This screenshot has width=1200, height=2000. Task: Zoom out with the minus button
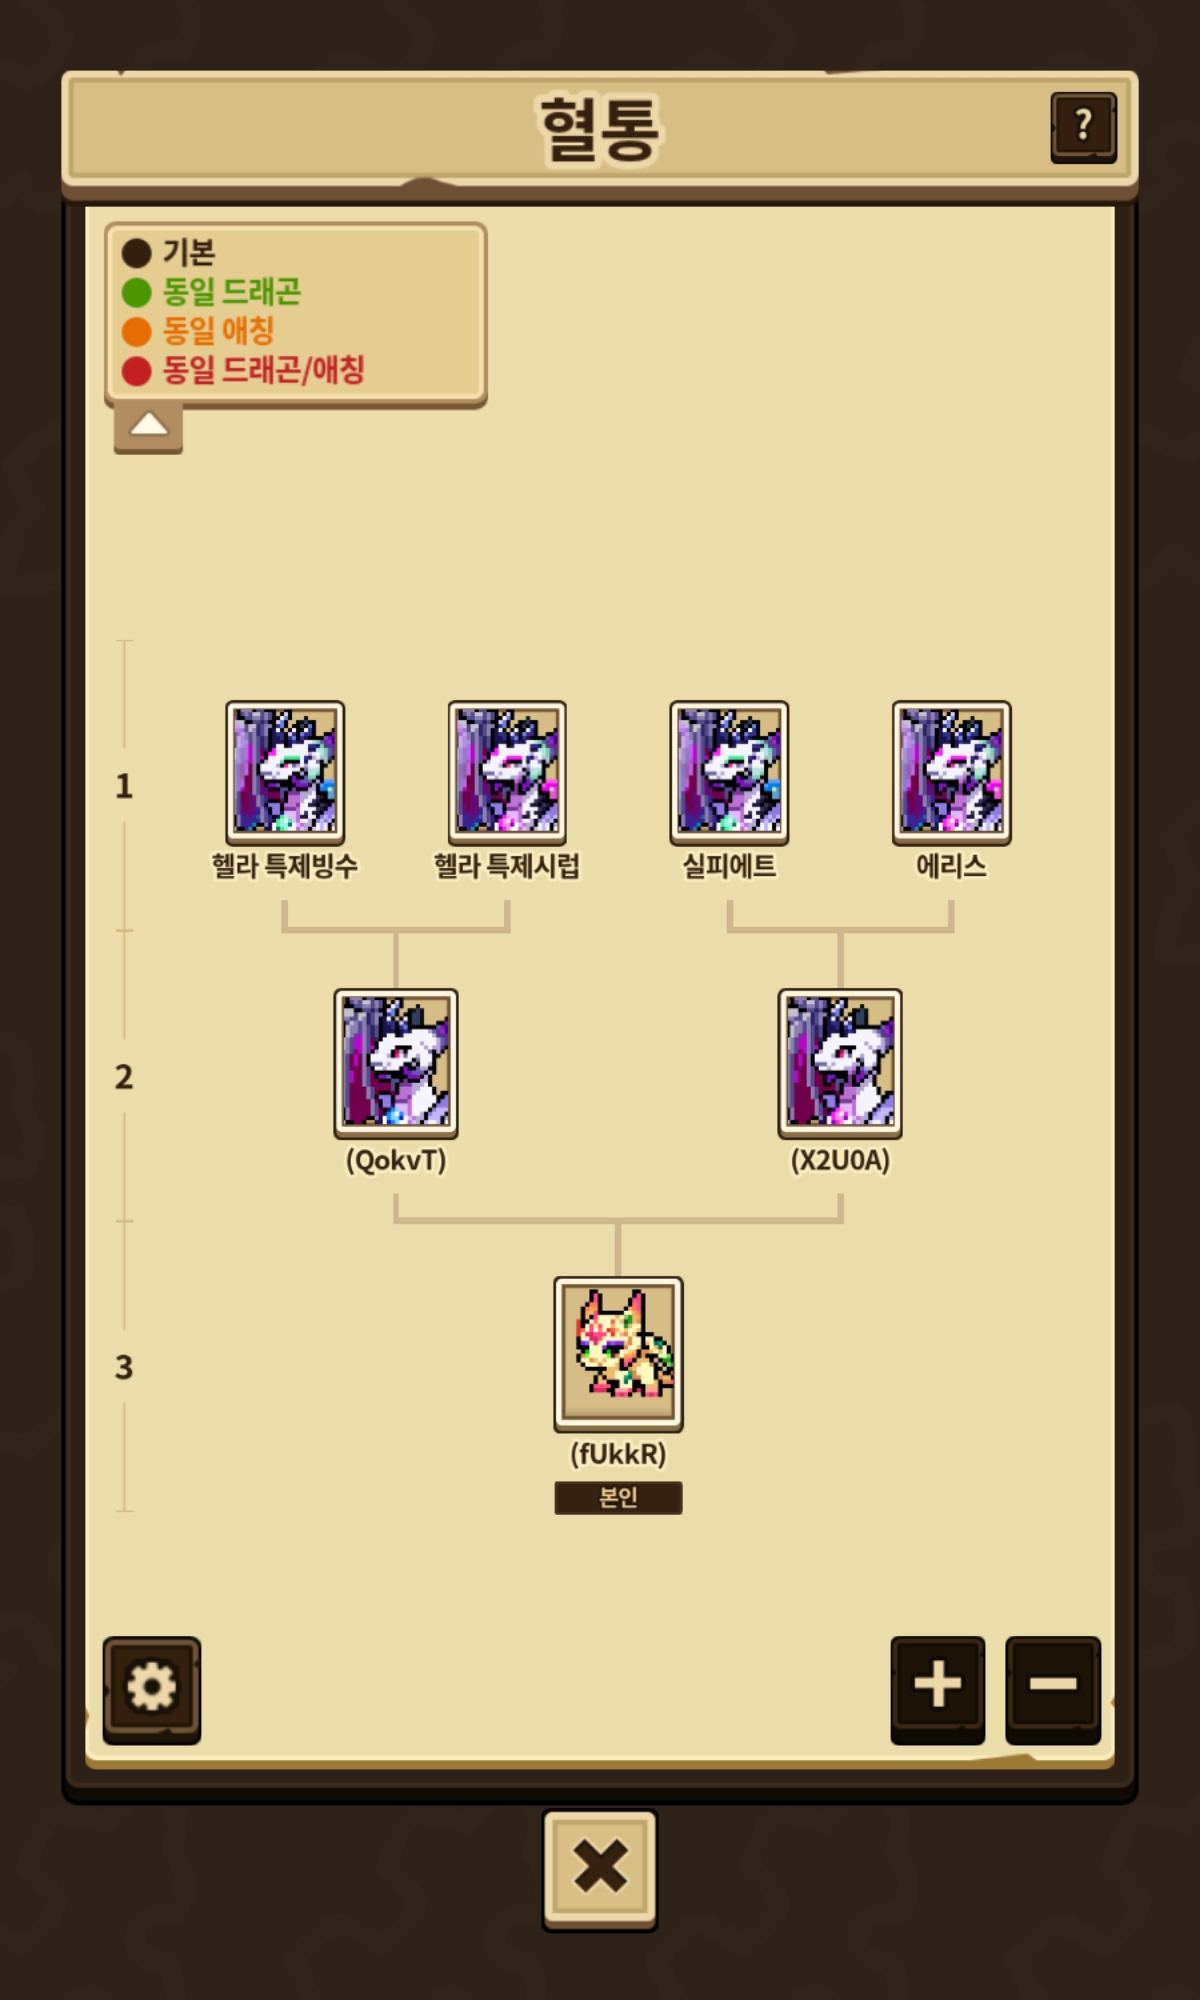click(x=1053, y=1689)
